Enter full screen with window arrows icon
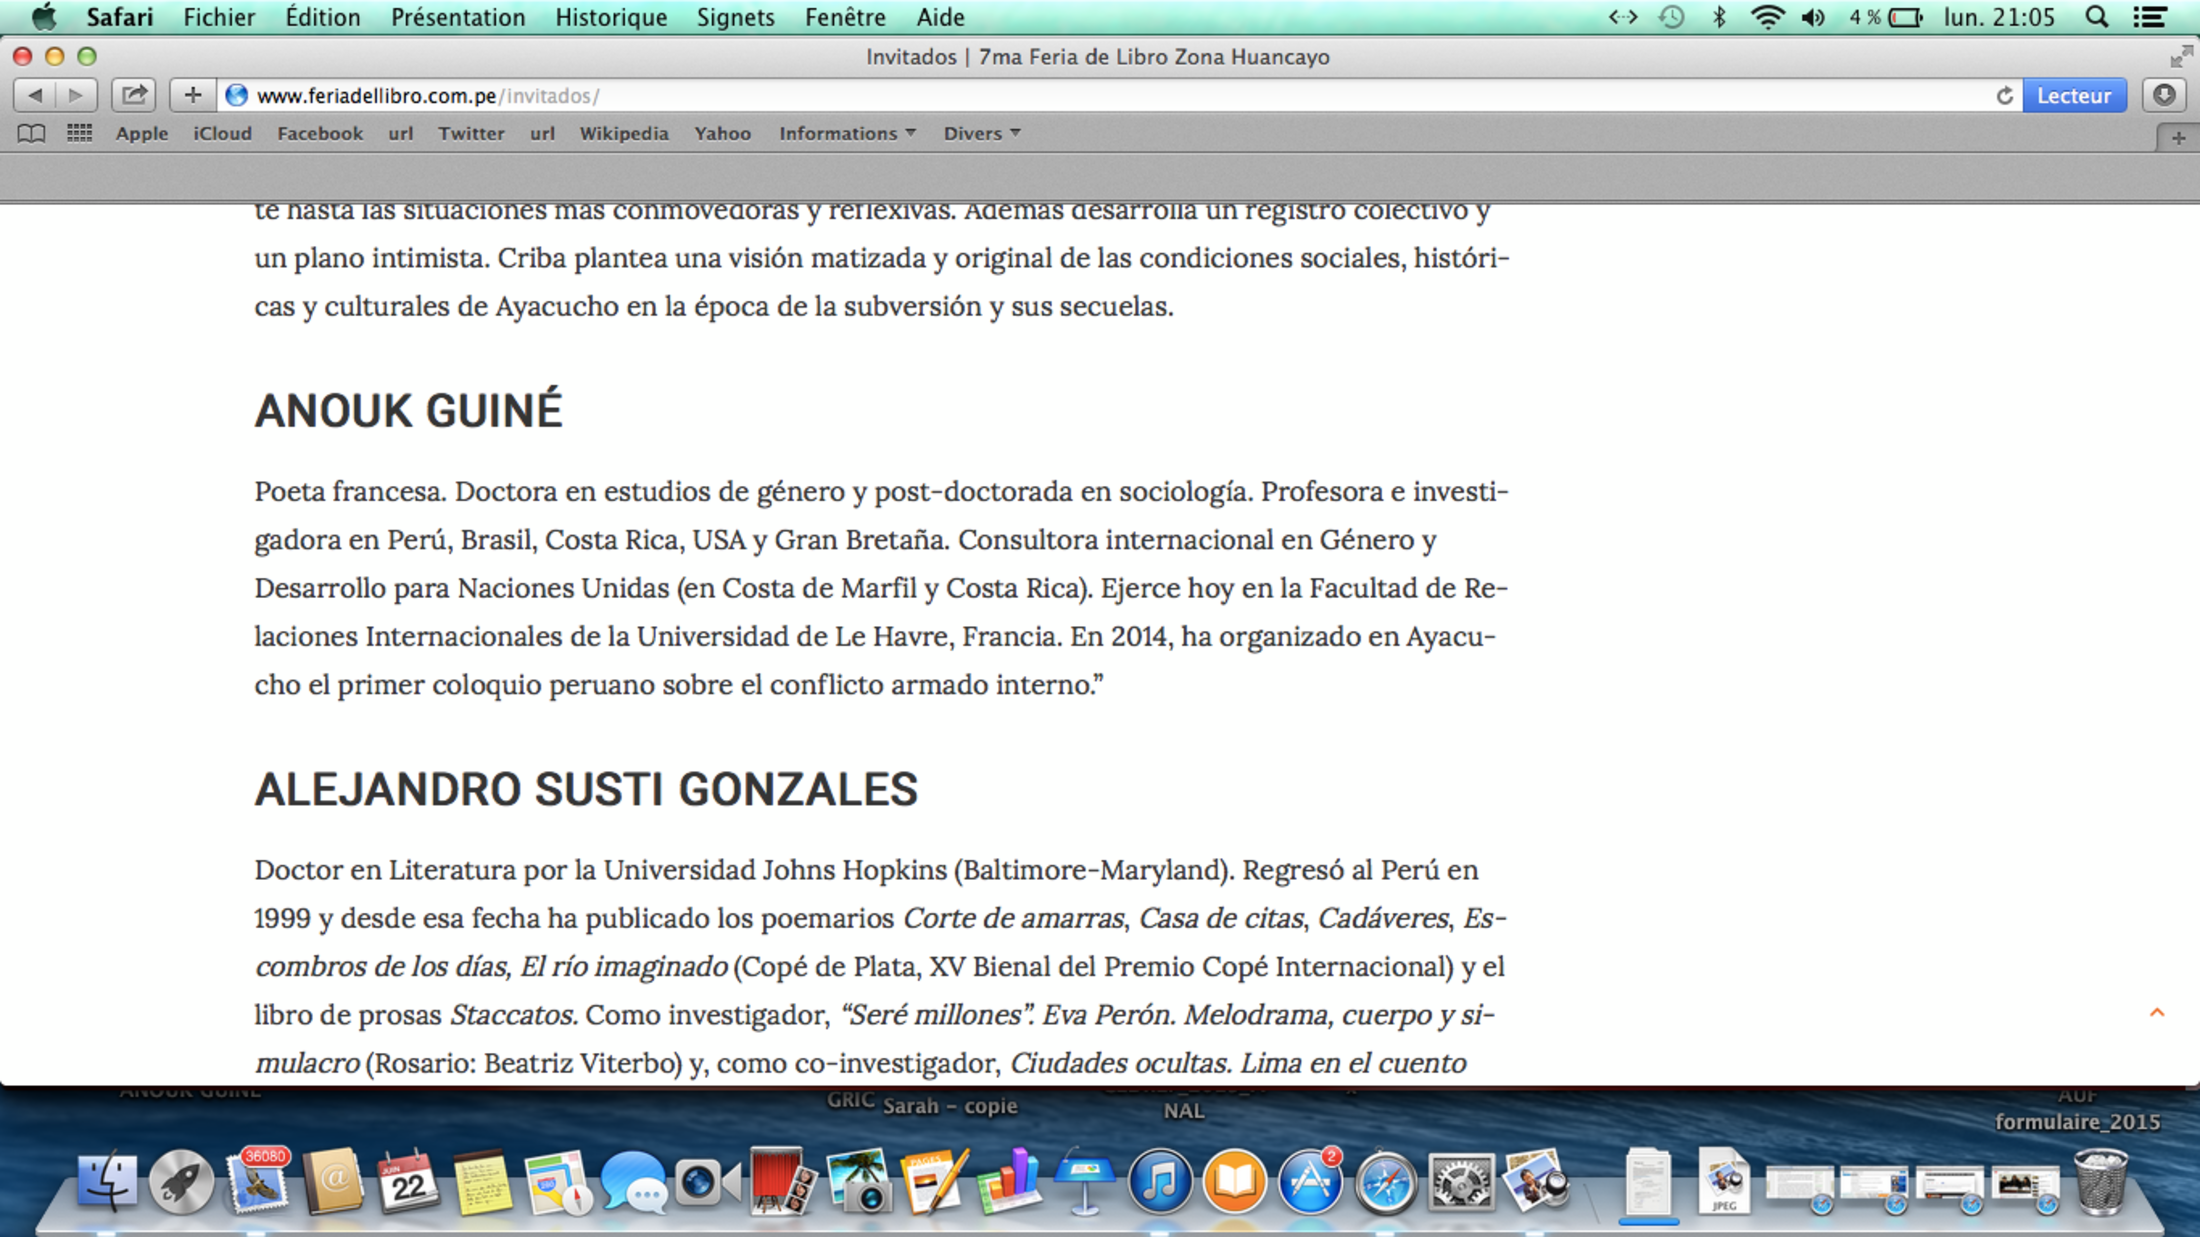 point(2181,57)
